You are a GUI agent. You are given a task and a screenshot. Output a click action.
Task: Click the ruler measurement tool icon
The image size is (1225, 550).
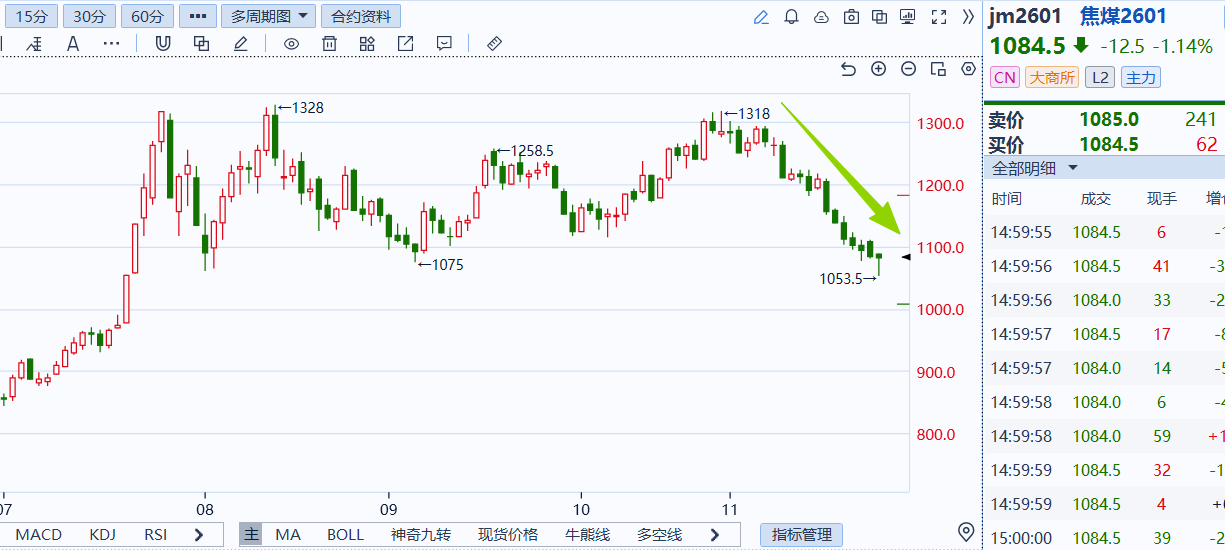[494, 44]
